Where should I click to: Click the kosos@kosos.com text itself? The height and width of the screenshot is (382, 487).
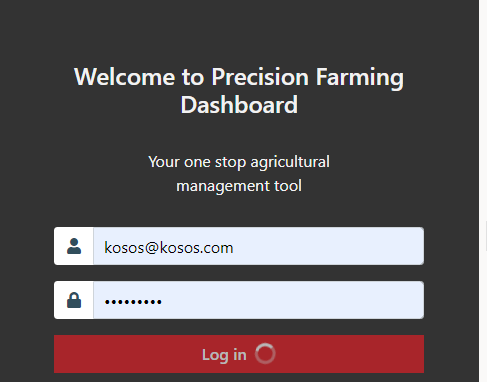(168, 248)
